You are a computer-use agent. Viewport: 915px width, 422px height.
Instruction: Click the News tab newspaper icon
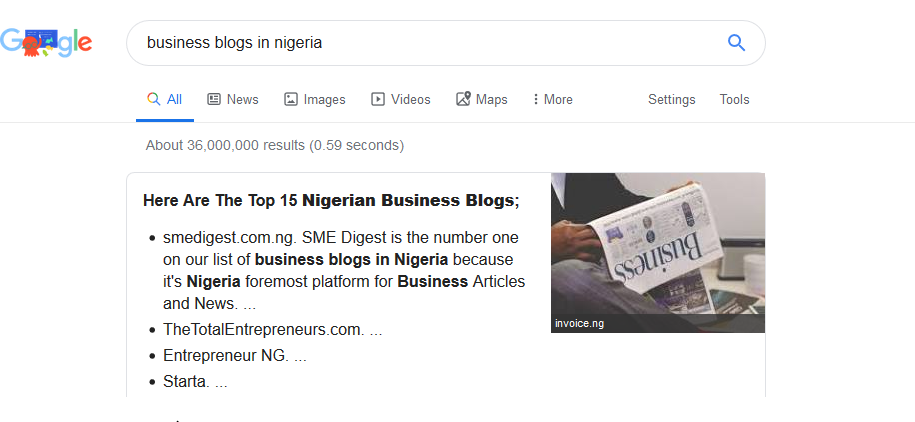[214, 99]
